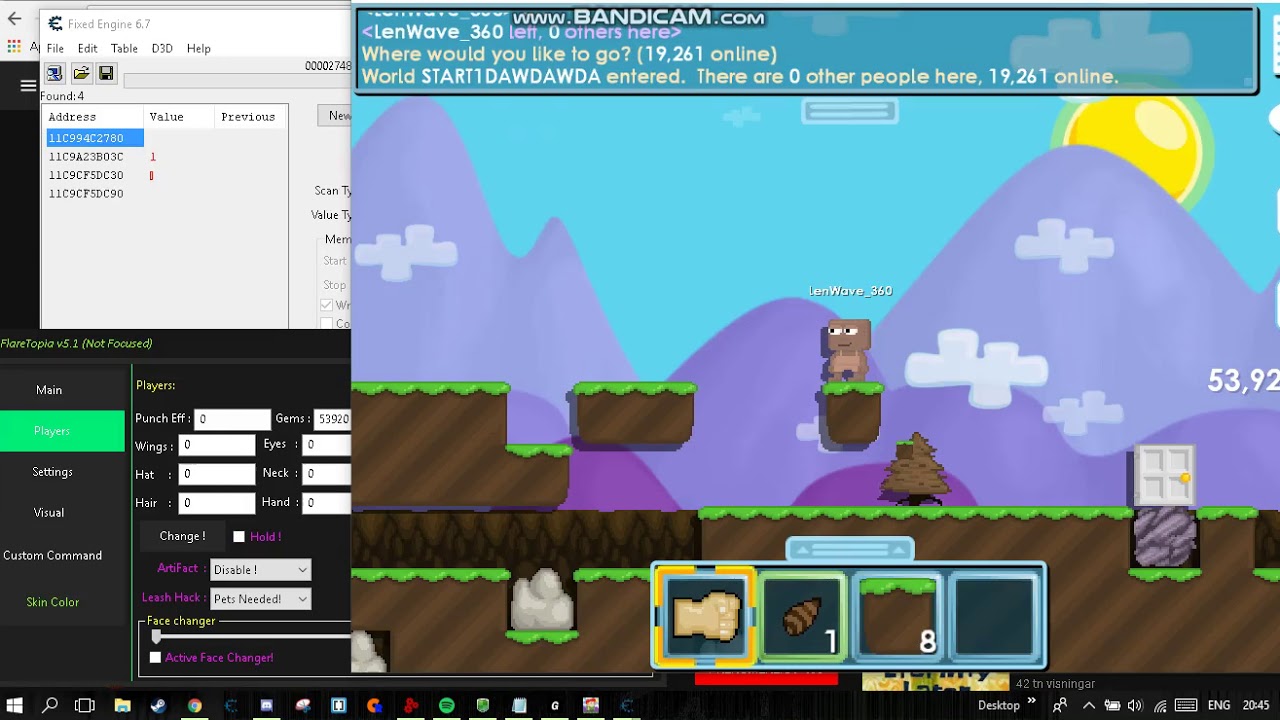Click the Address column header
1280x720 pixels.
pyautogui.click(x=94, y=117)
